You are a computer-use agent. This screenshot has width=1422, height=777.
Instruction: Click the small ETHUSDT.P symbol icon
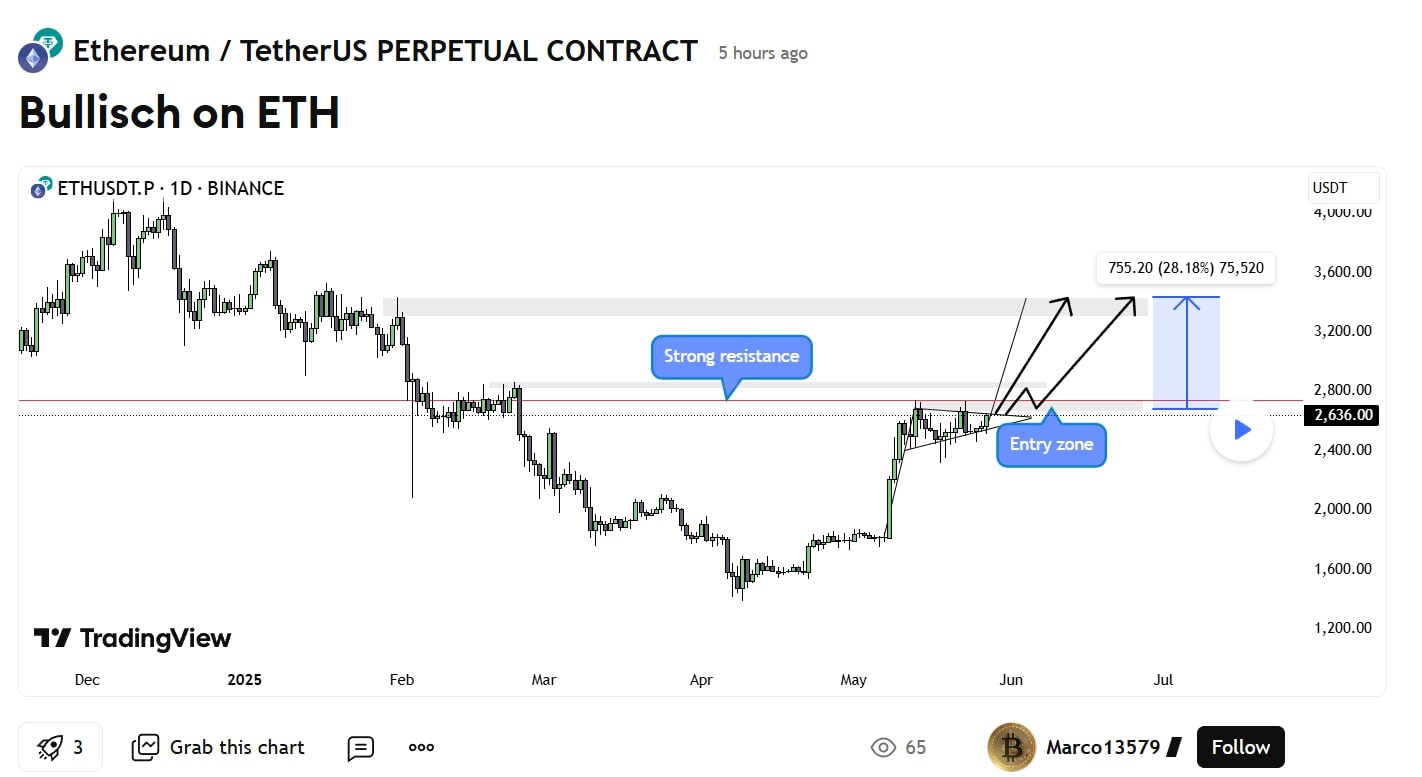point(41,188)
